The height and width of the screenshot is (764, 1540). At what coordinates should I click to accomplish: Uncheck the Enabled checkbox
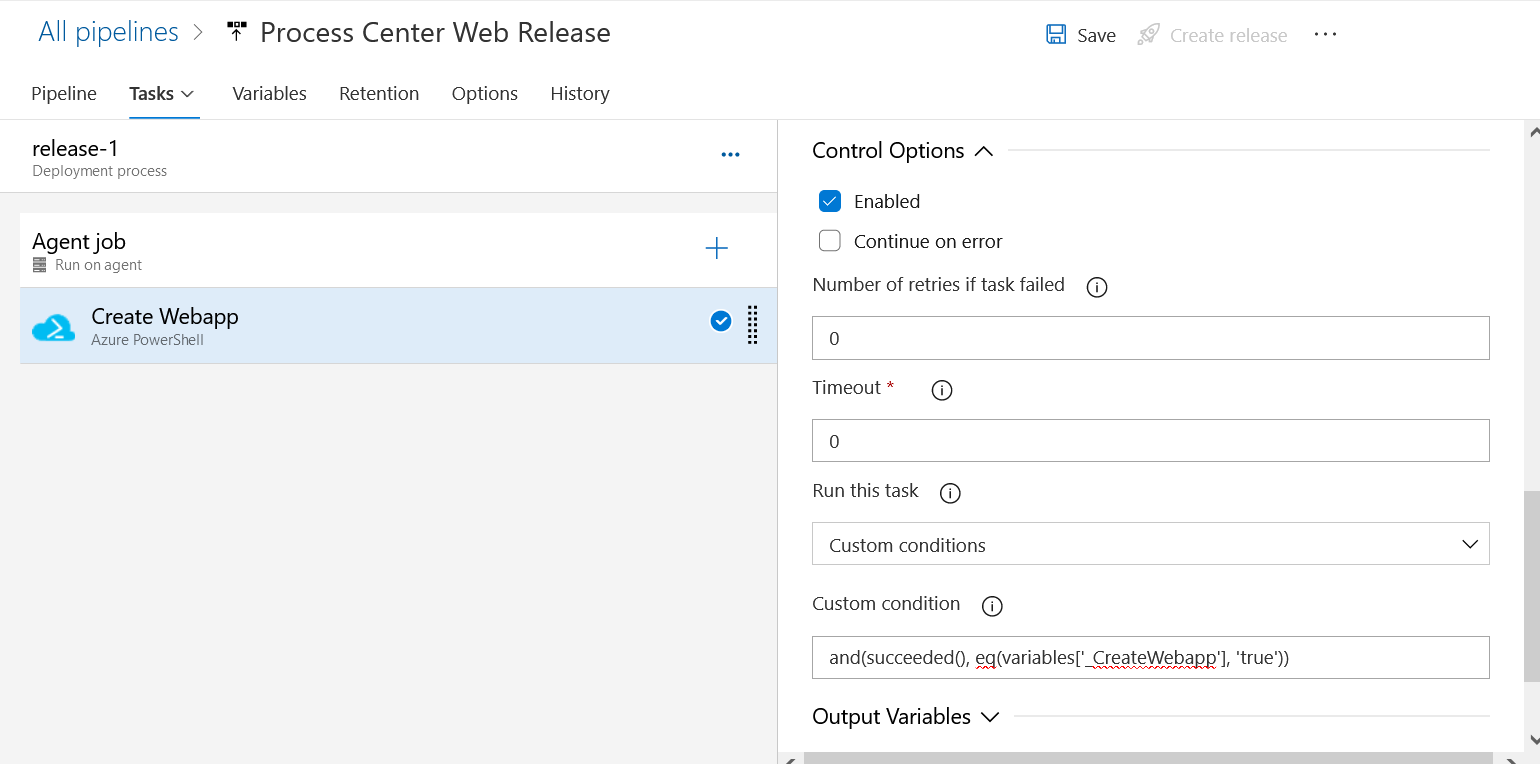(x=830, y=201)
